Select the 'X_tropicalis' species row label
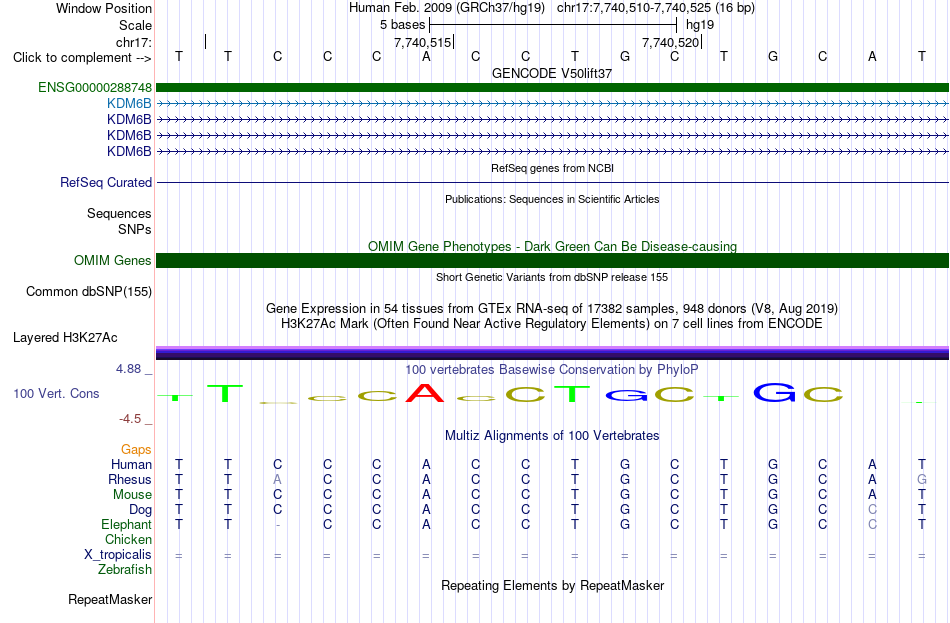 click(x=118, y=555)
